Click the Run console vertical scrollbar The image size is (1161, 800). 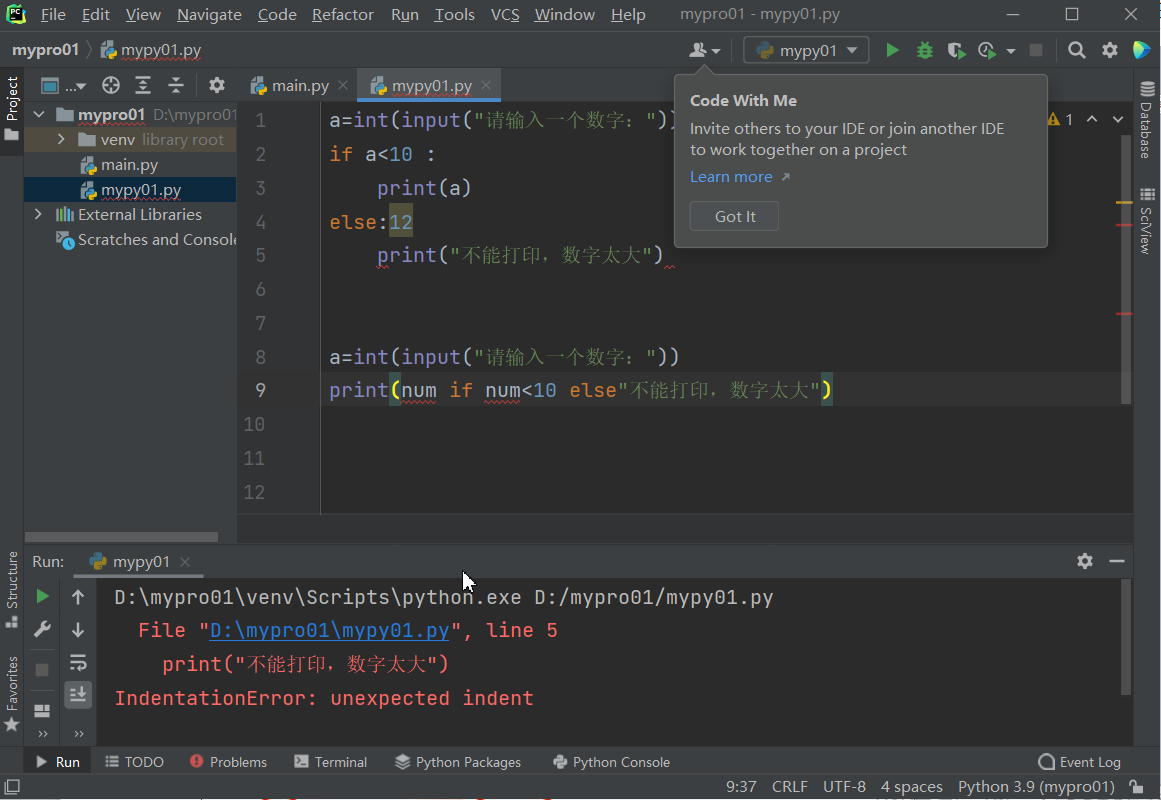tap(1125, 637)
